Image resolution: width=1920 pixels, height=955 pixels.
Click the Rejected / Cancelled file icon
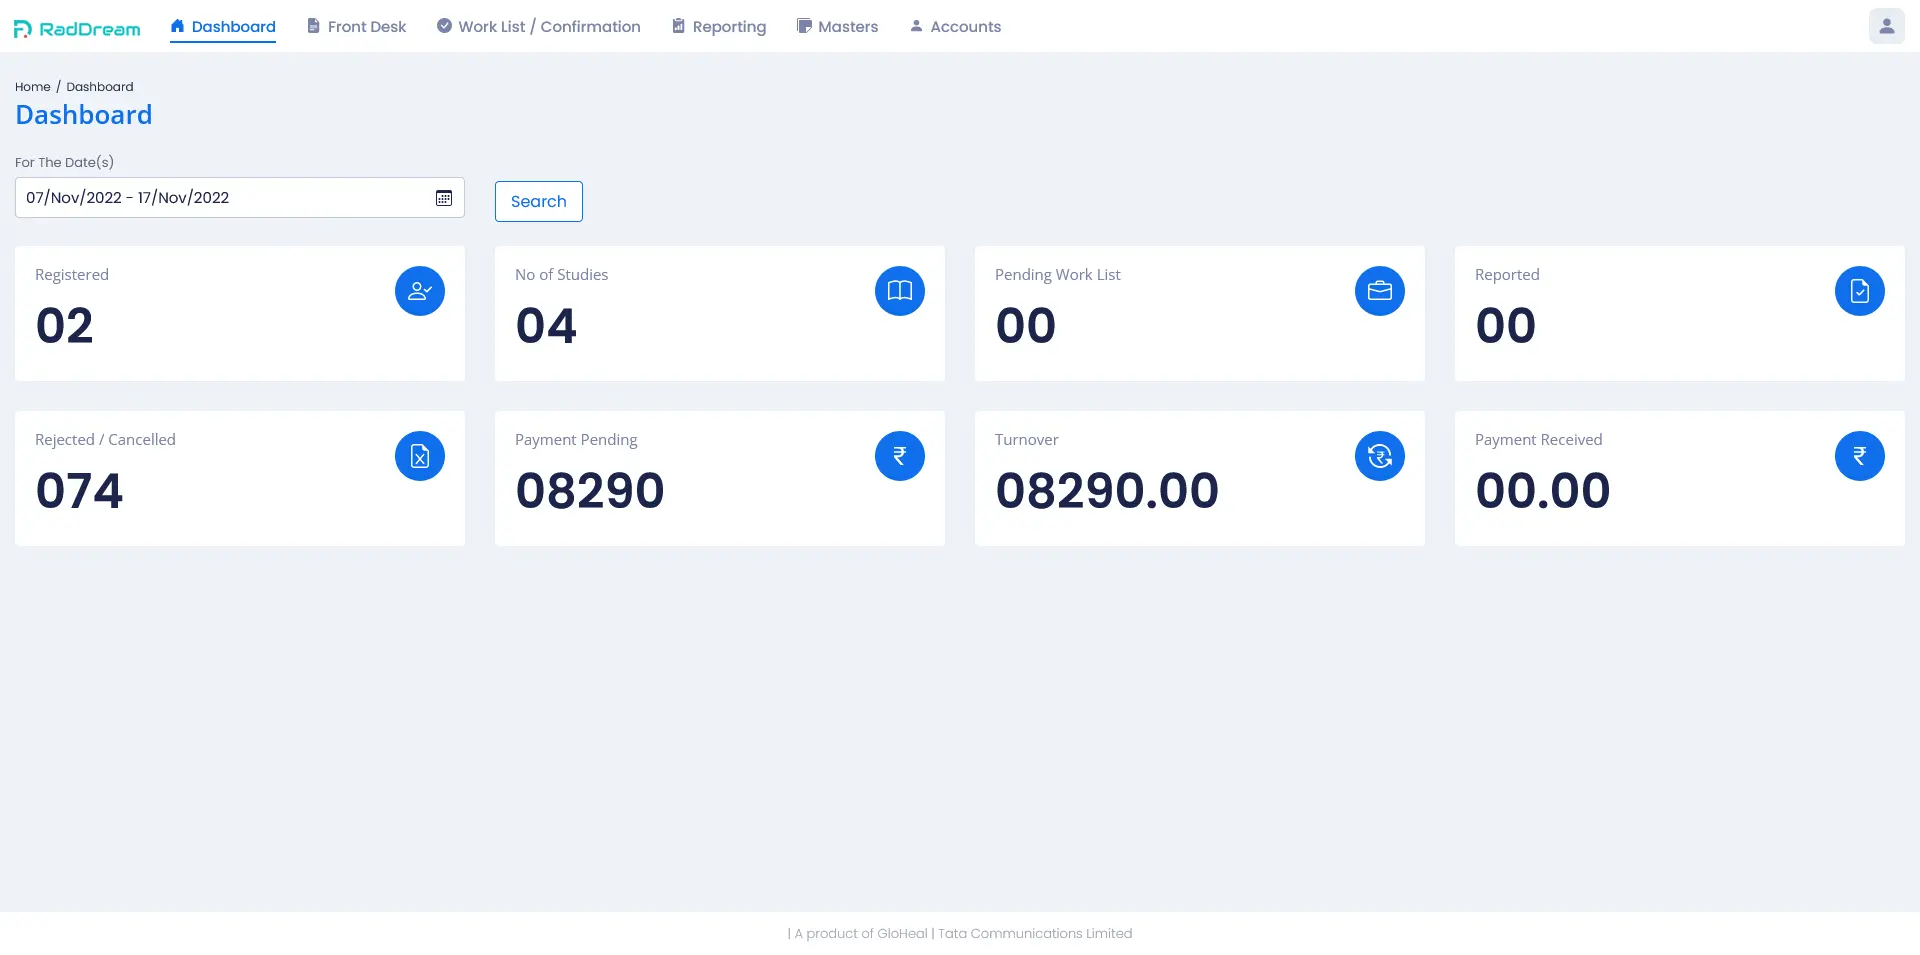tap(420, 456)
